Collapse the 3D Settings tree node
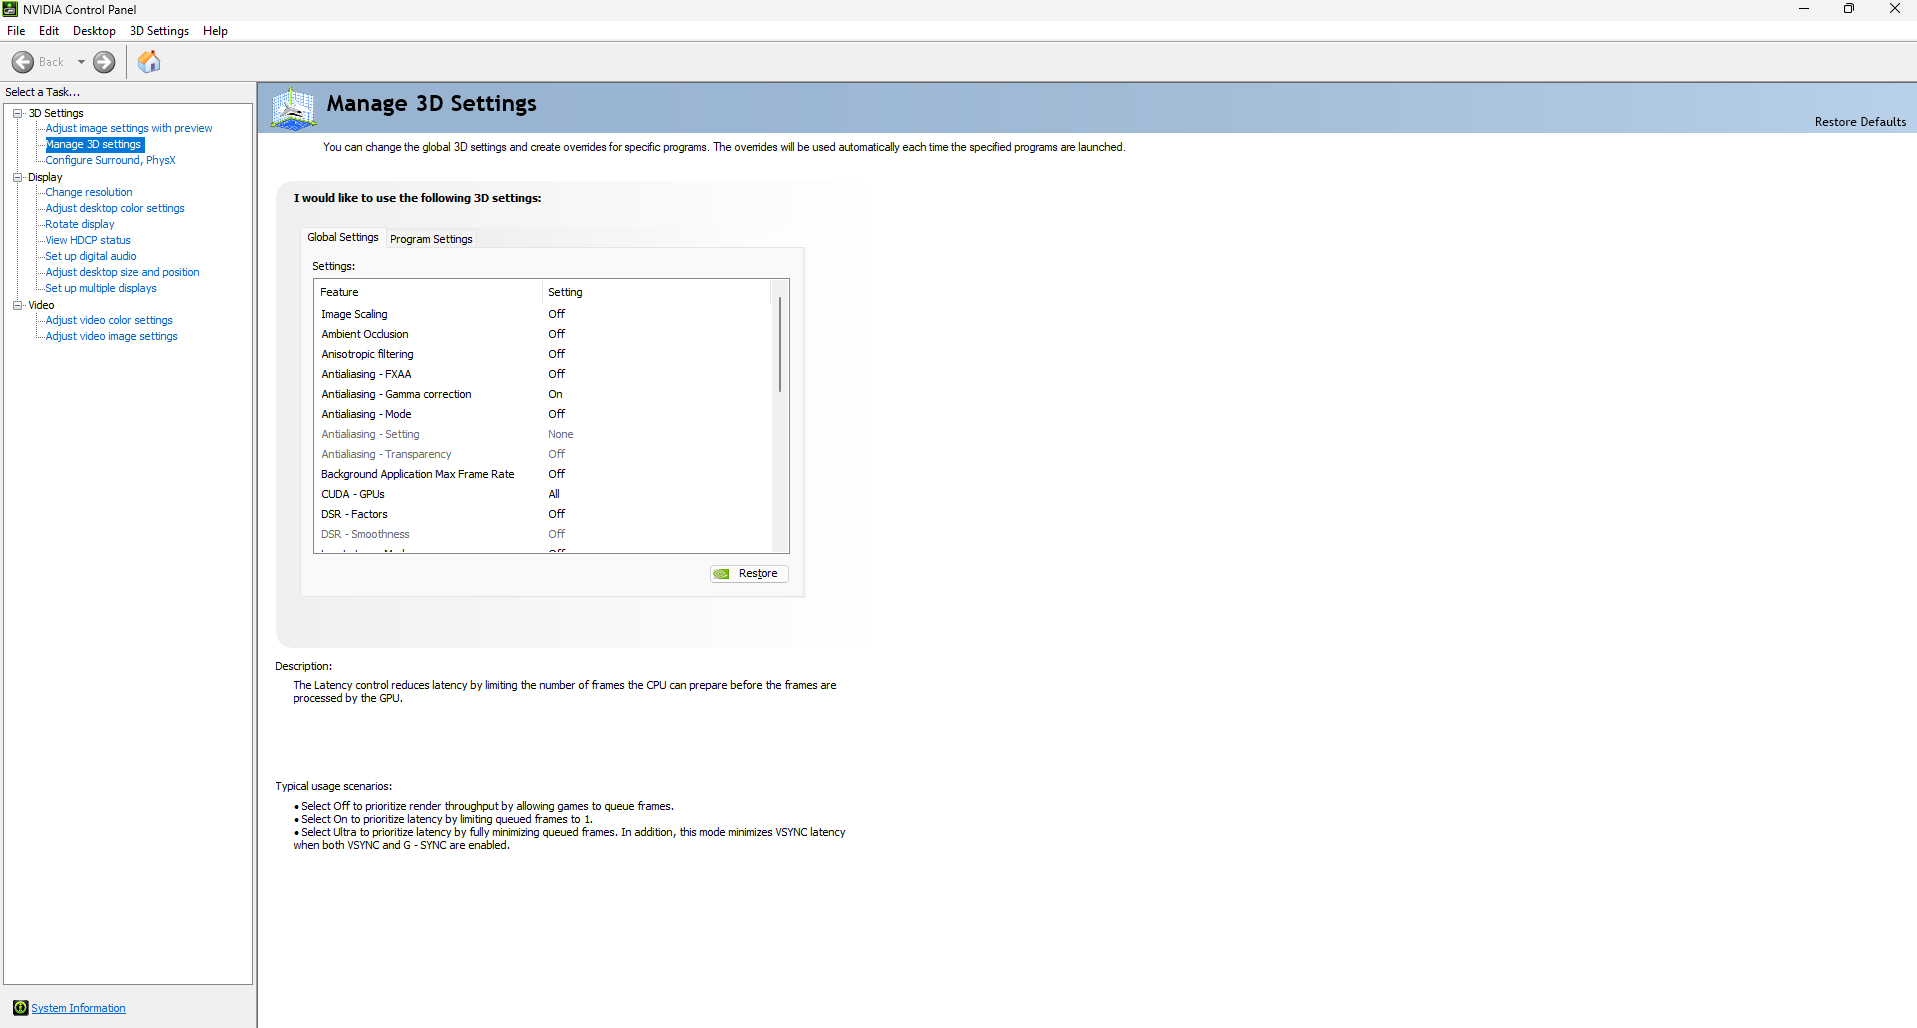1917x1028 pixels. click(x=18, y=113)
